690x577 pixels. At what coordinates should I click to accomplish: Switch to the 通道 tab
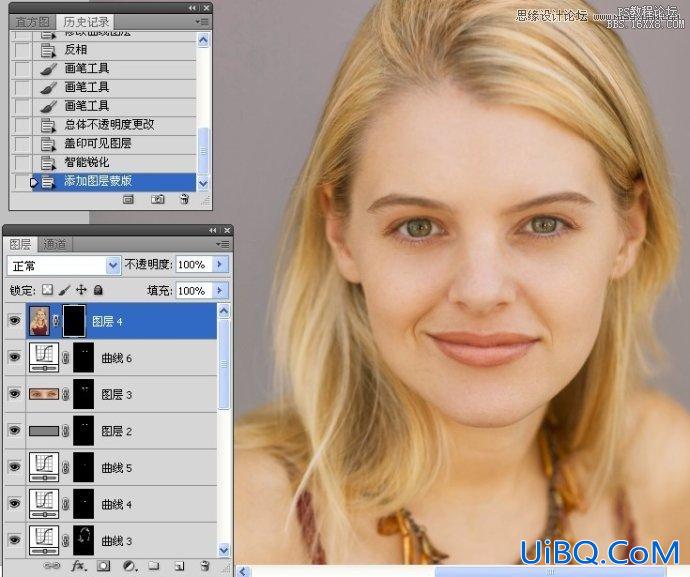pyautogui.click(x=55, y=244)
